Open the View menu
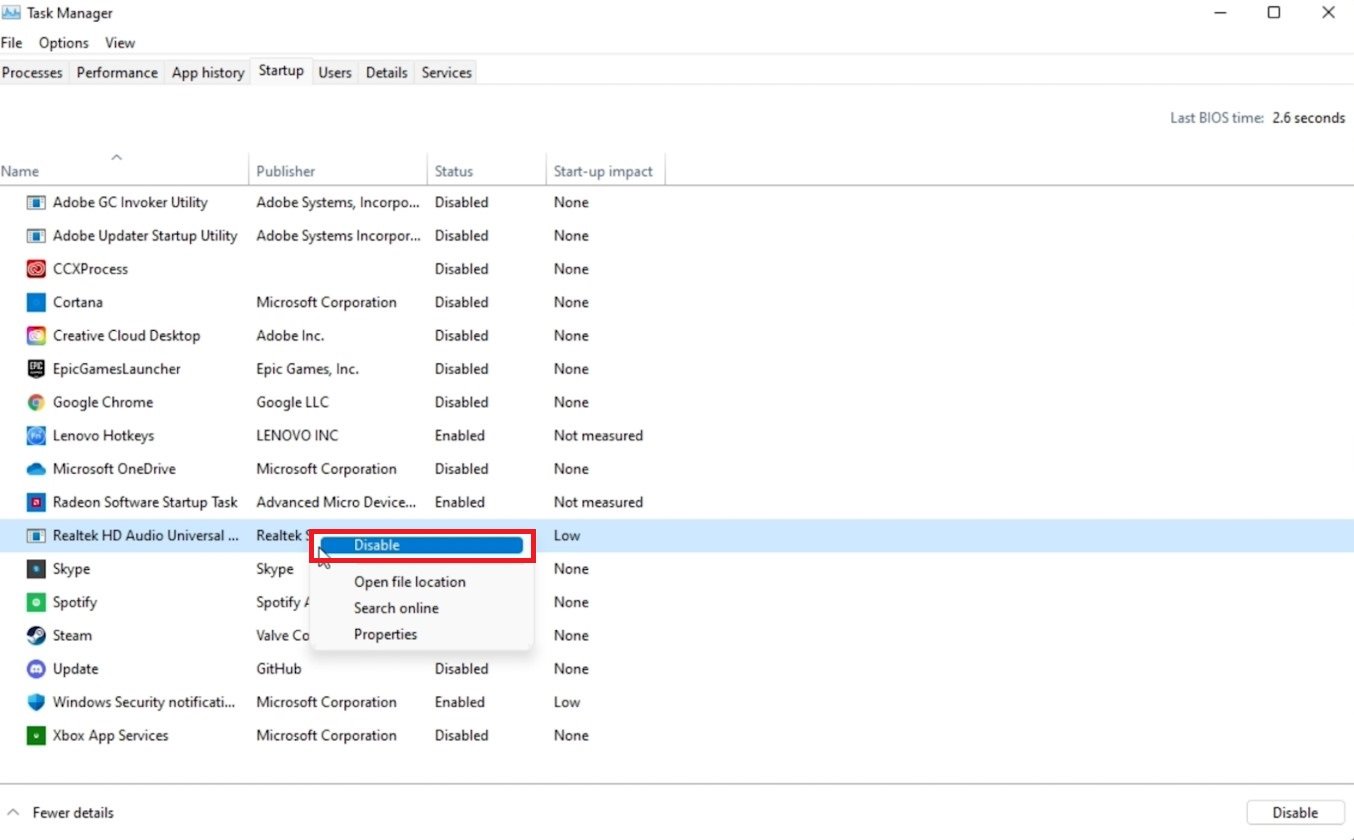The image size is (1354, 840). click(x=120, y=43)
